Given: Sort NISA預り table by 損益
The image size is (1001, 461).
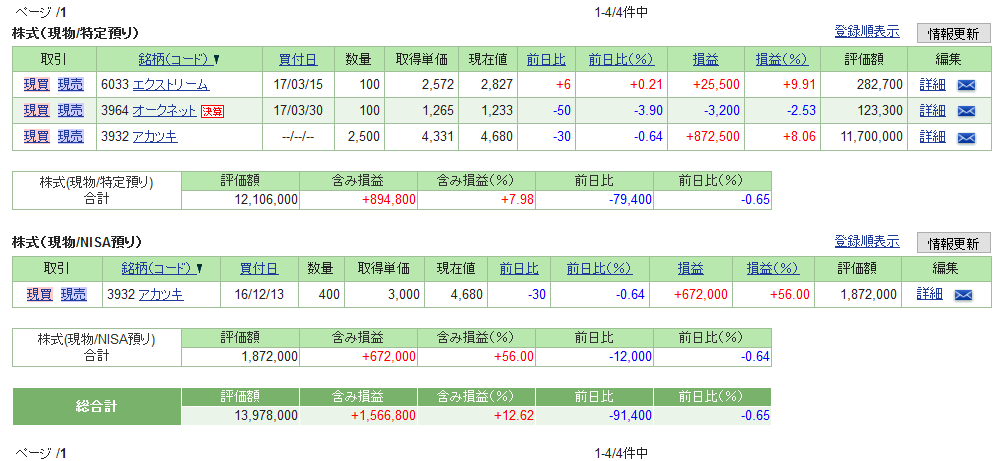Looking at the screenshot, I should pos(690,269).
